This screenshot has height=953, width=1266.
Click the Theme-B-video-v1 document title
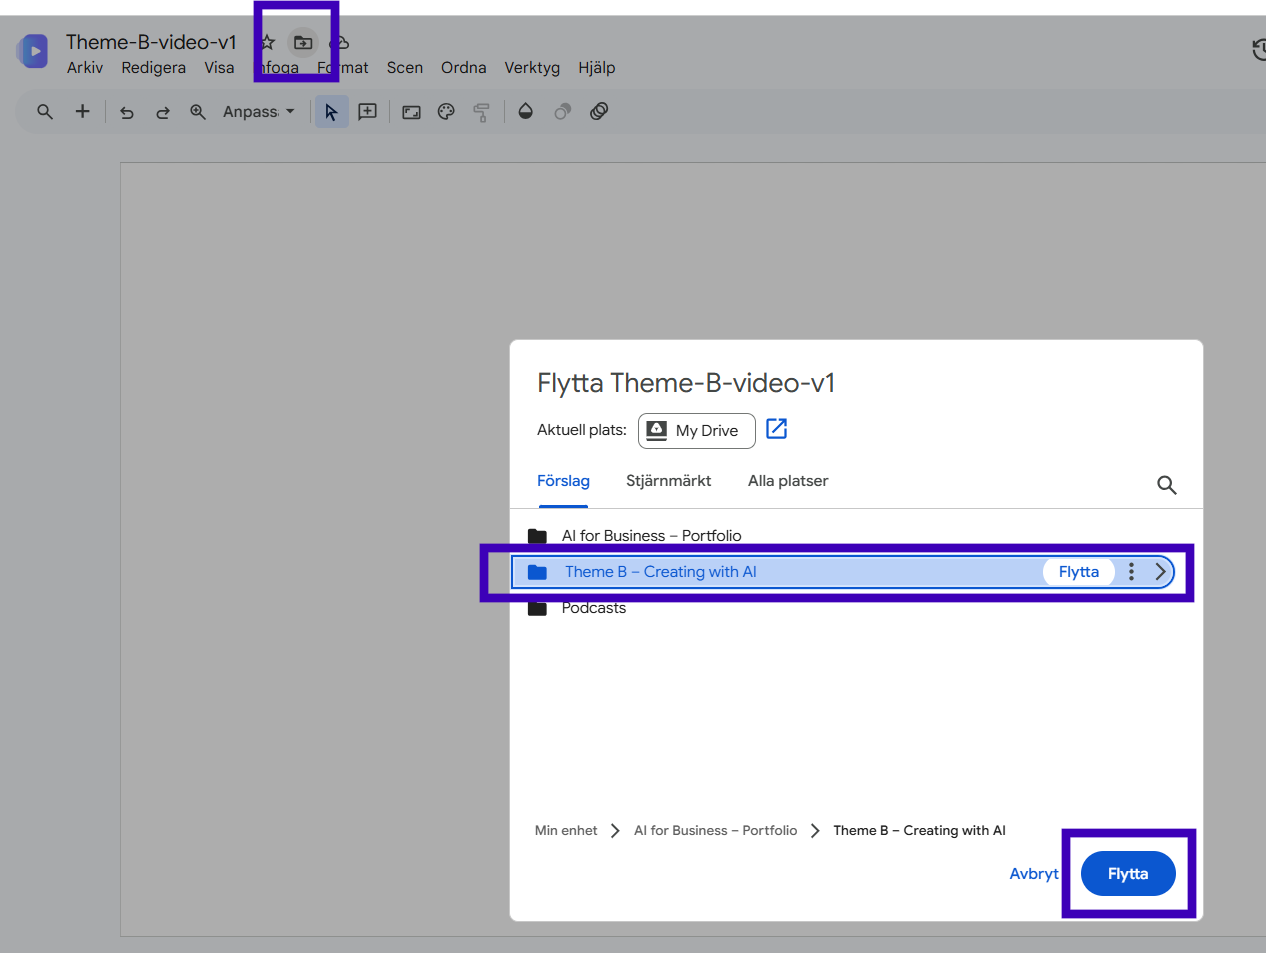[x=151, y=42]
